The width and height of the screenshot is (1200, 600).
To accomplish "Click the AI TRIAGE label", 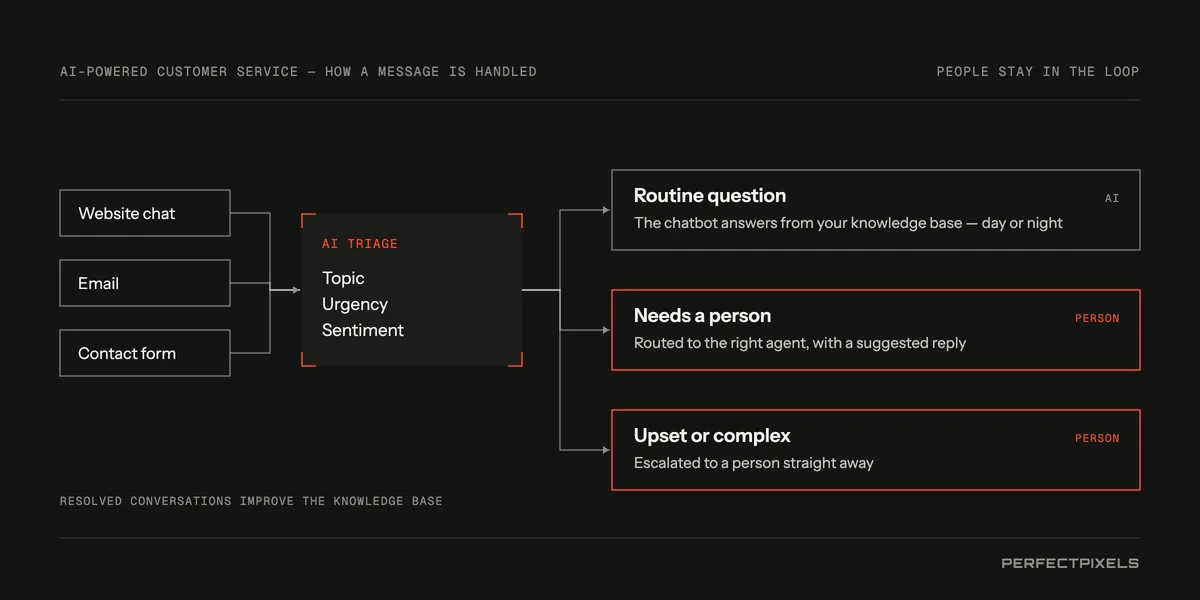I will coord(360,244).
